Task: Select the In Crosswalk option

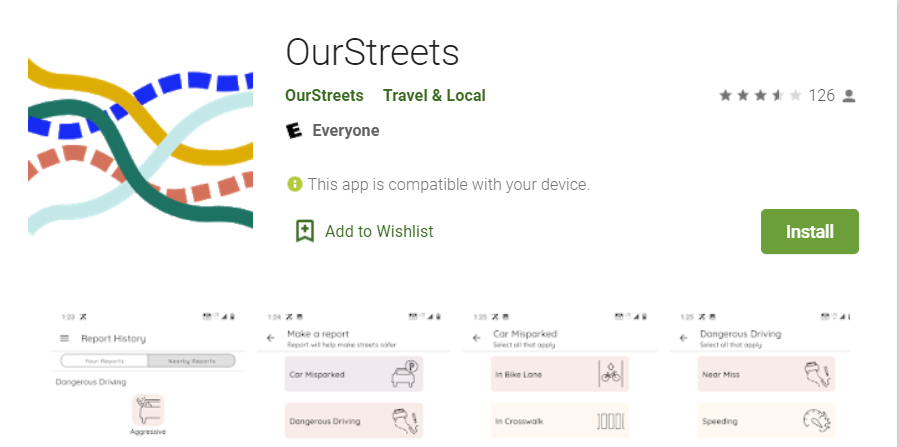Action: tap(560, 421)
